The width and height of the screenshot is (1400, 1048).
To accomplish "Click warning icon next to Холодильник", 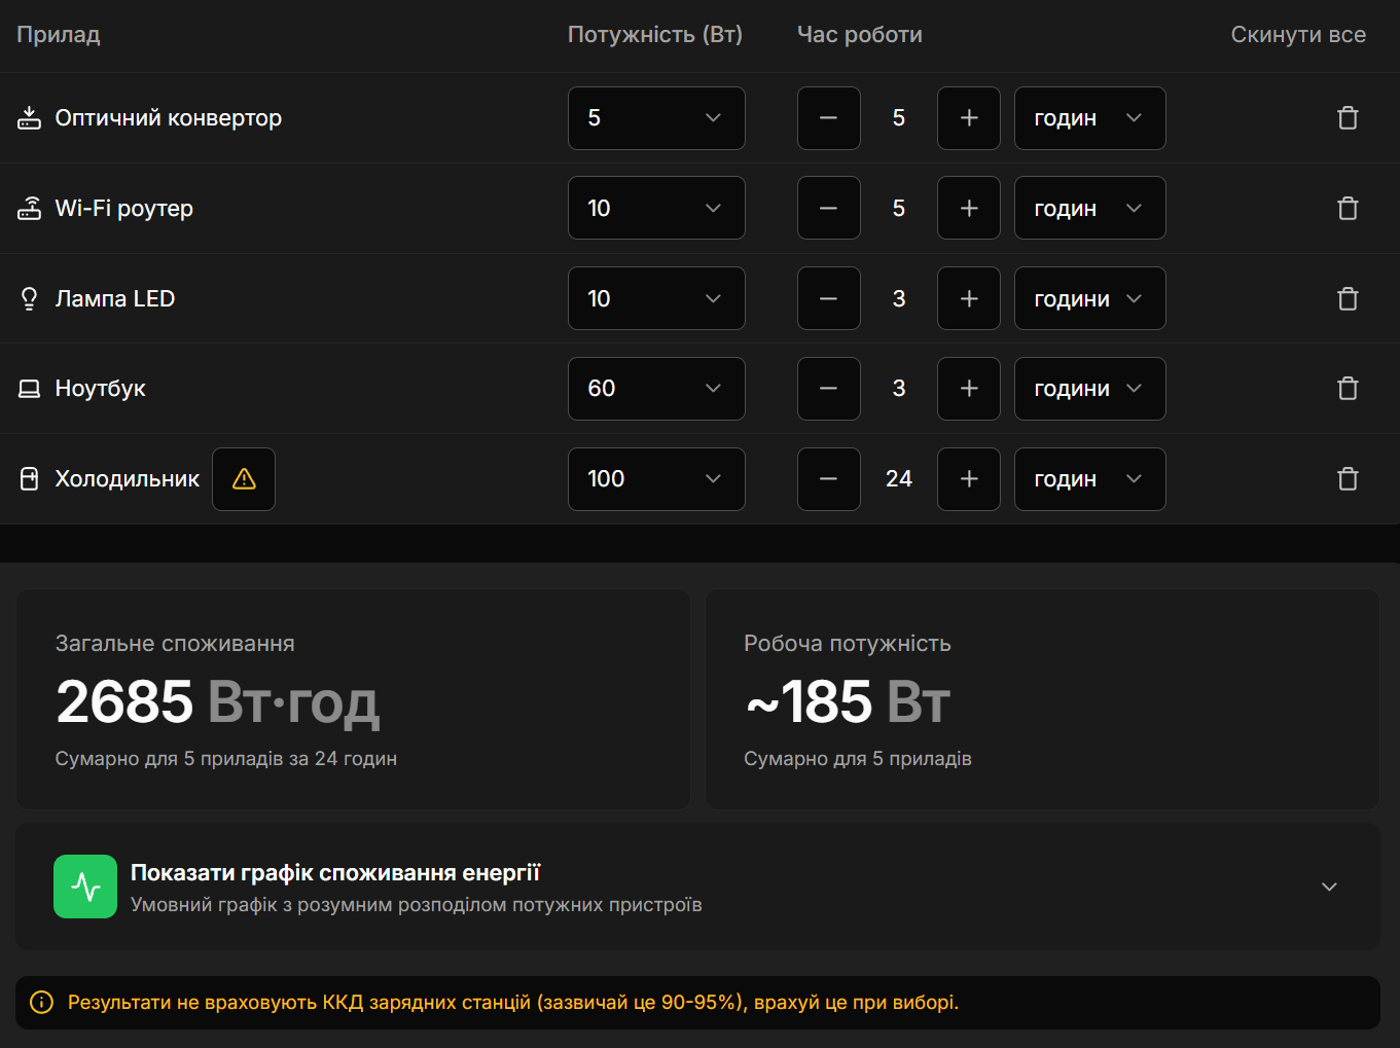I will [x=244, y=479].
